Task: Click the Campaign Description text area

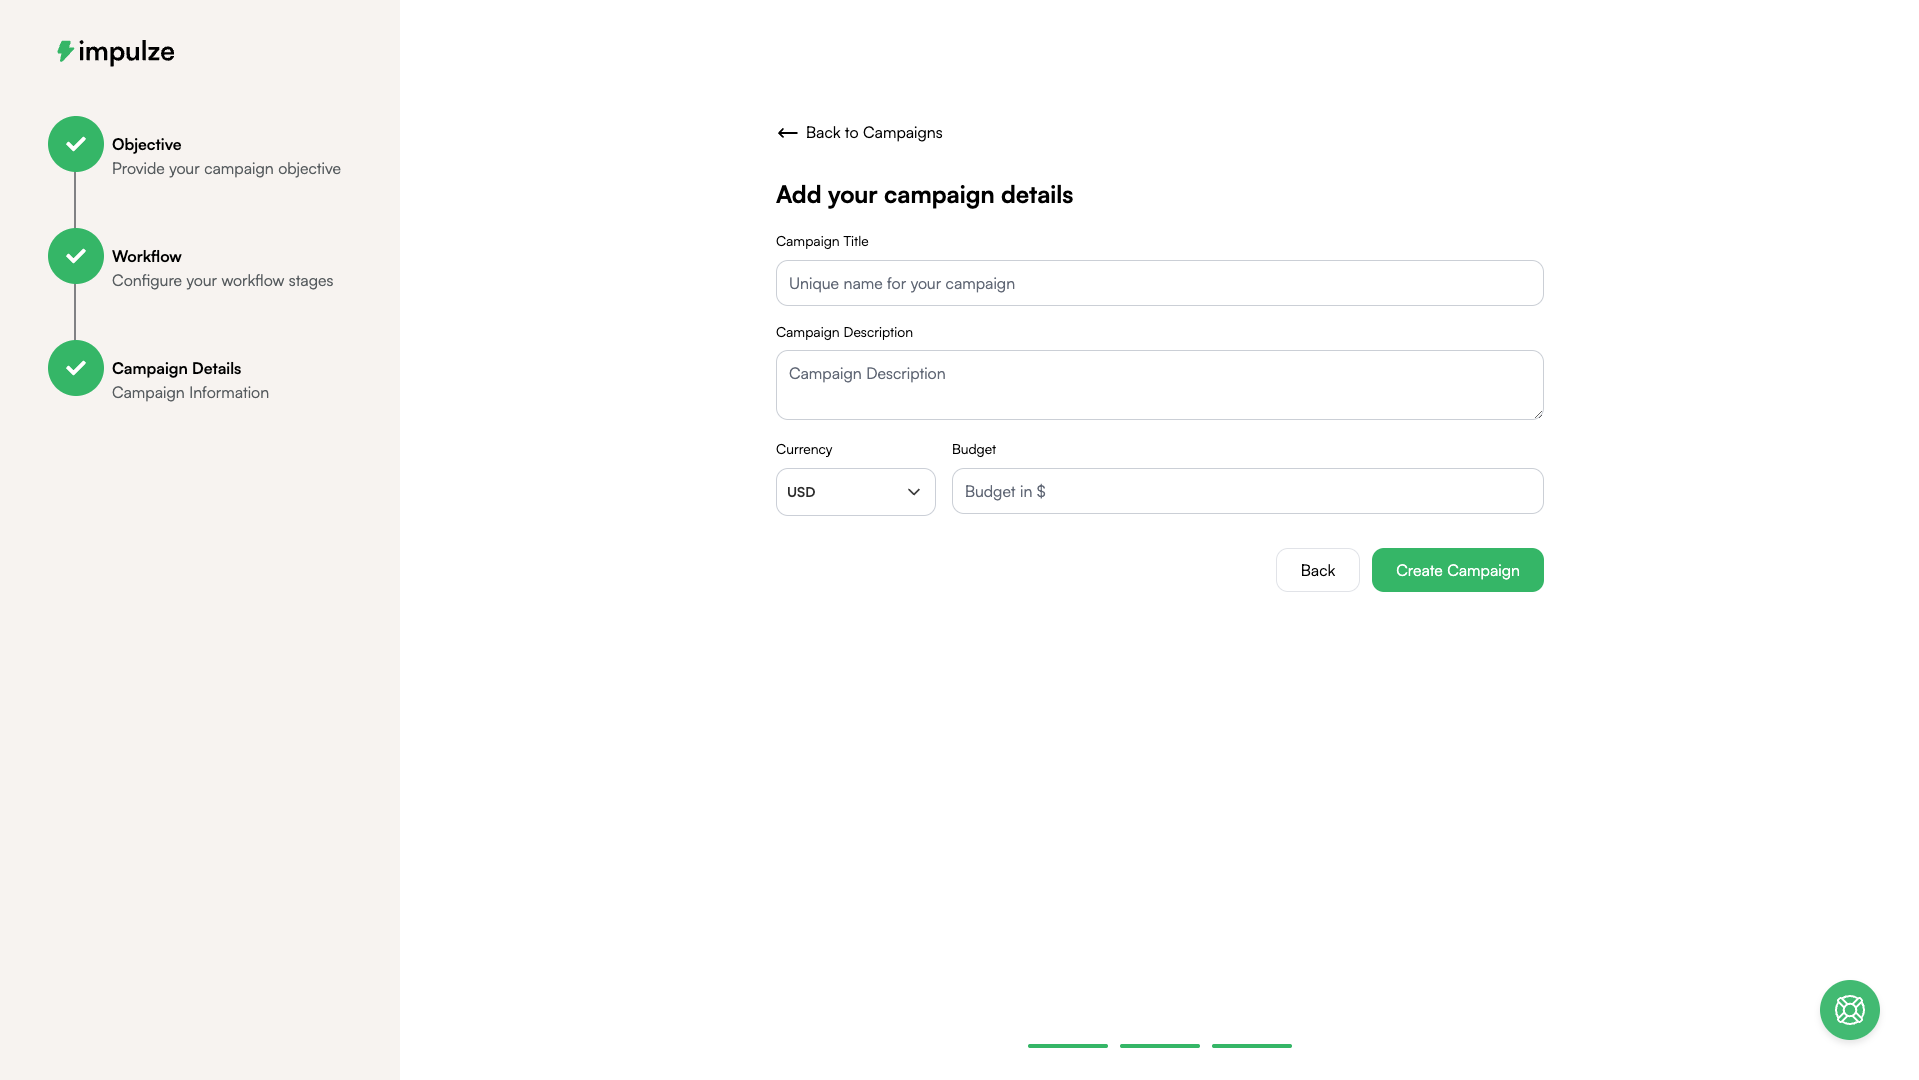Action: [1159, 385]
